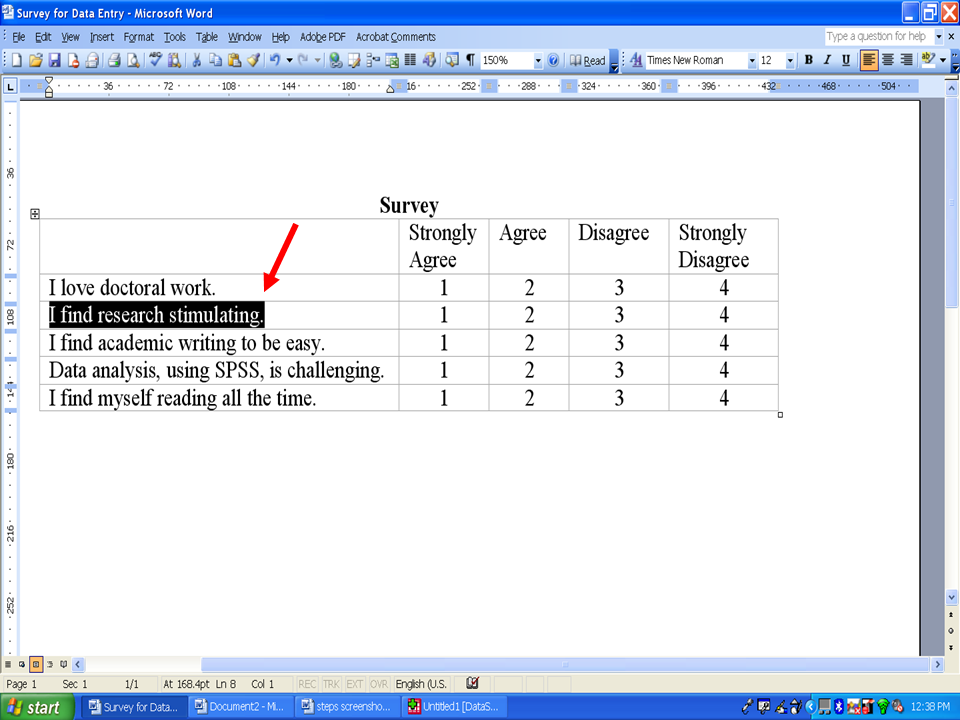This screenshot has height=720, width=960.
Task: Open the Table menu
Action: 206,37
